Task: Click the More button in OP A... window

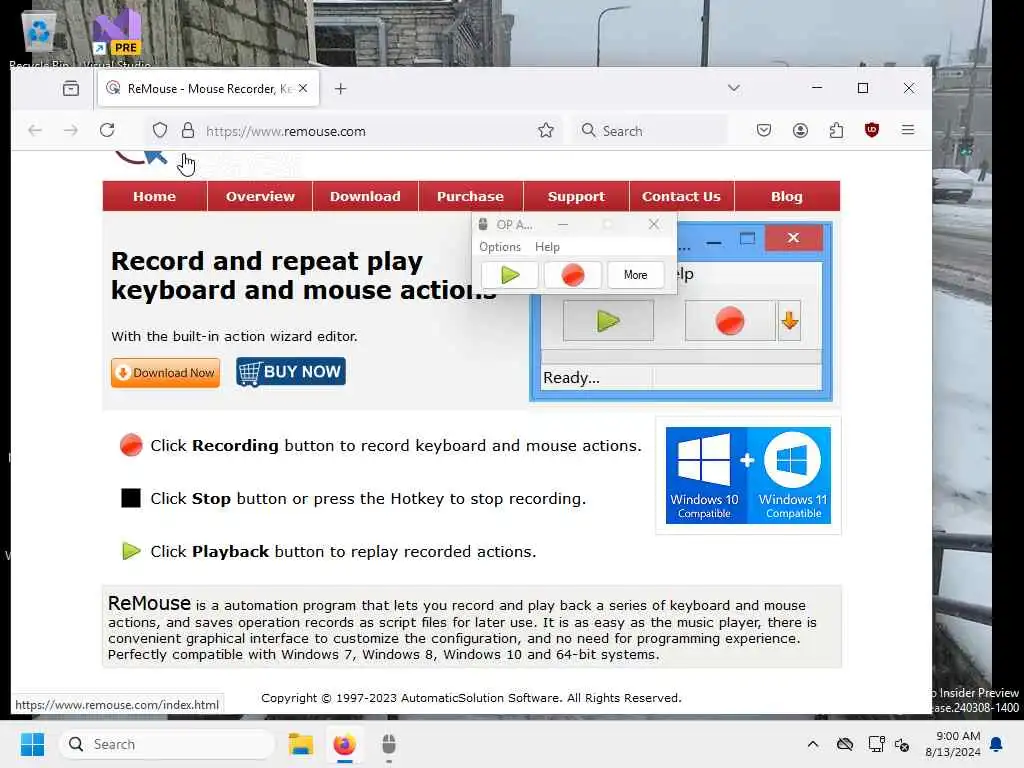Action: 635,275
